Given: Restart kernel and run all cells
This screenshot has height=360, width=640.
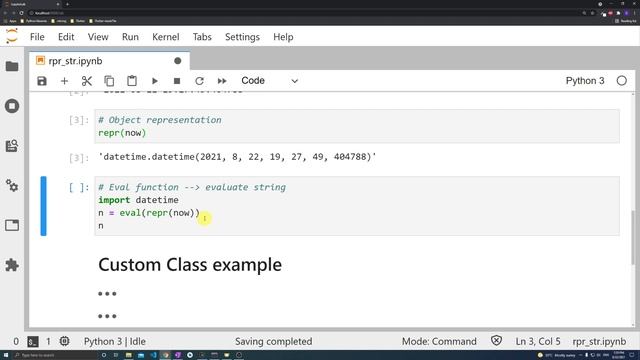Looking at the screenshot, I should [222, 81].
